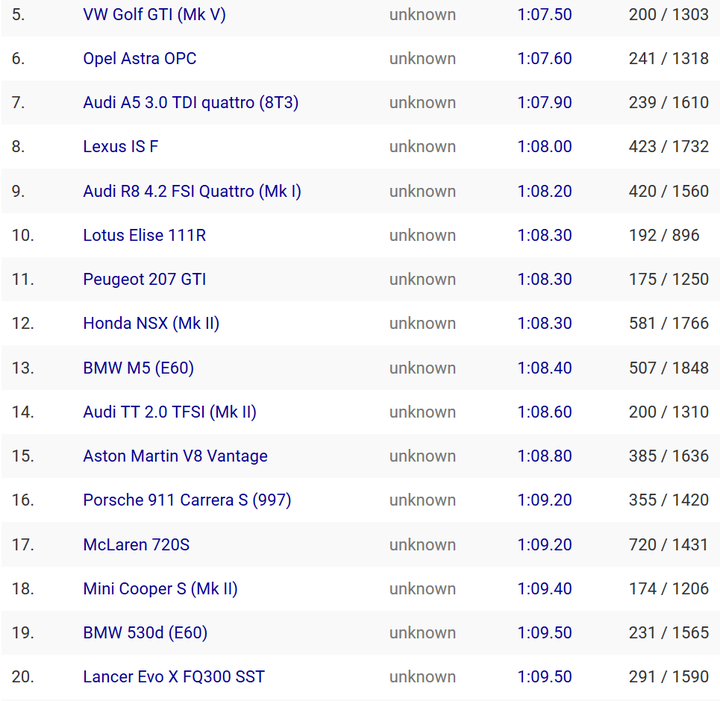Select power/weight value 174 / 1206
The height and width of the screenshot is (701, 720).
669,589
